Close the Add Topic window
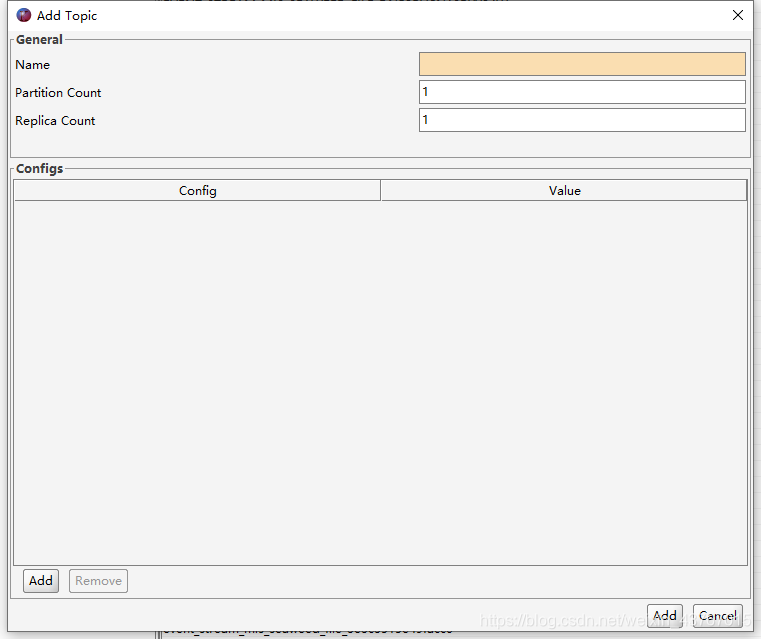Screen dimensions: 761x639 tap(738, 15)
